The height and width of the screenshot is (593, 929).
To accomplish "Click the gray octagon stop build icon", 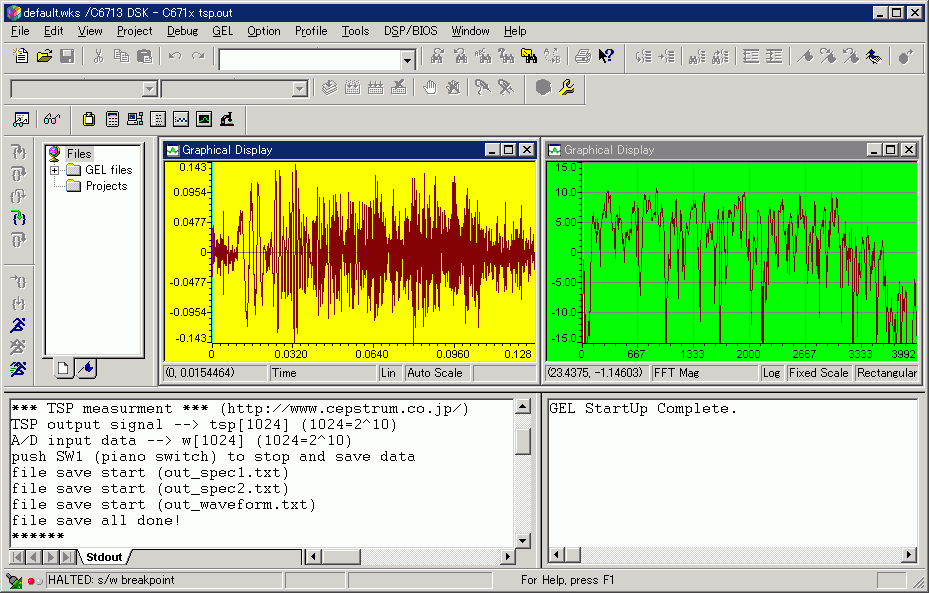I will [543, 88].
